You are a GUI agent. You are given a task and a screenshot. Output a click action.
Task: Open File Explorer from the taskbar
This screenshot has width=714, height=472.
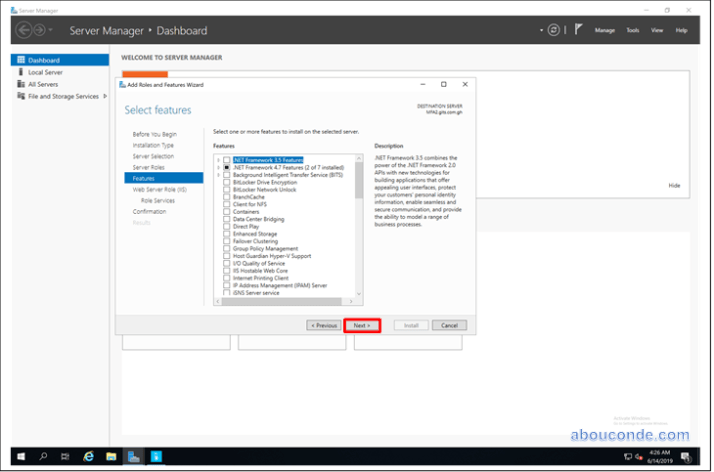[111, 456]
